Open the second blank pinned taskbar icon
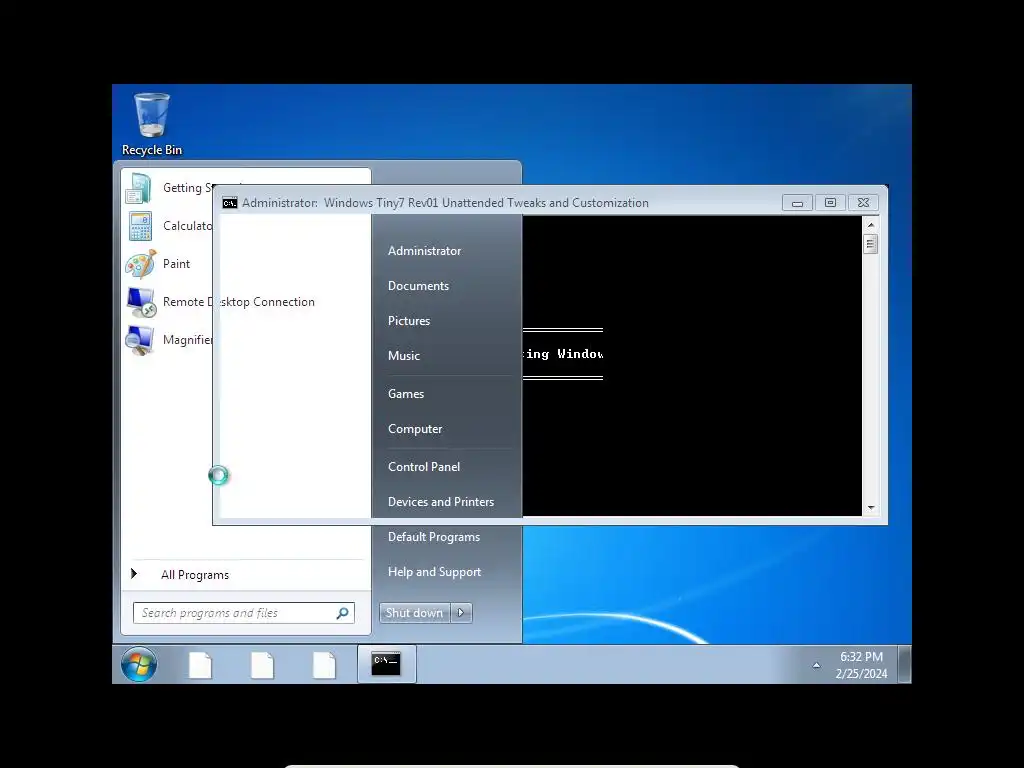The width and height of the screenshot is (1024, 768). click(x=262, y=665)
